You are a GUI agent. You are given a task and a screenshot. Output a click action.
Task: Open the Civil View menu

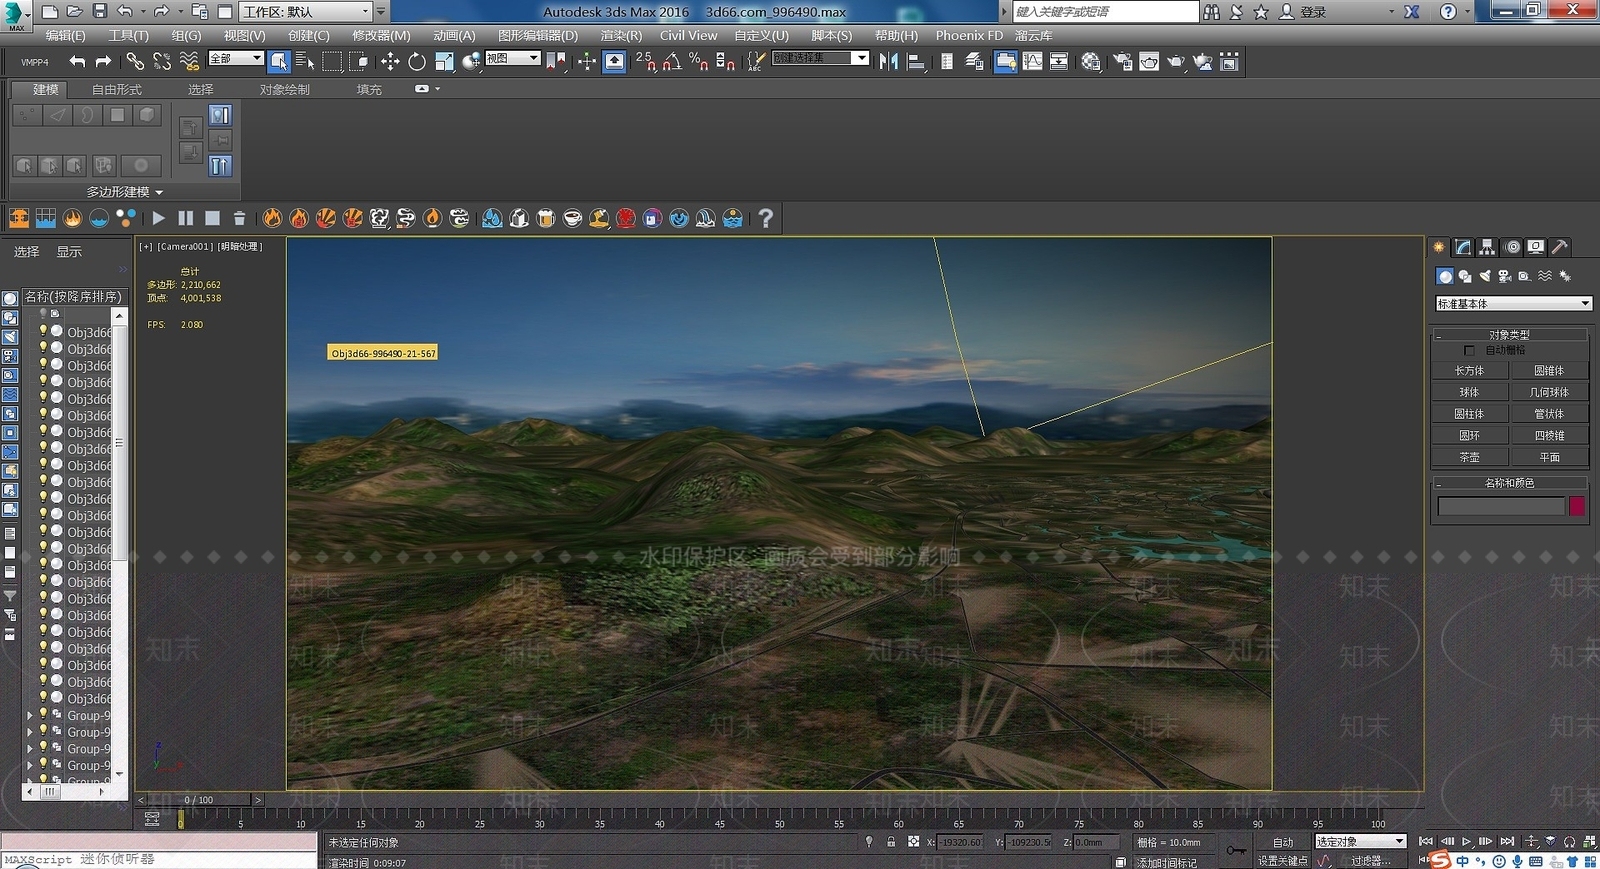tap(688, 35)
